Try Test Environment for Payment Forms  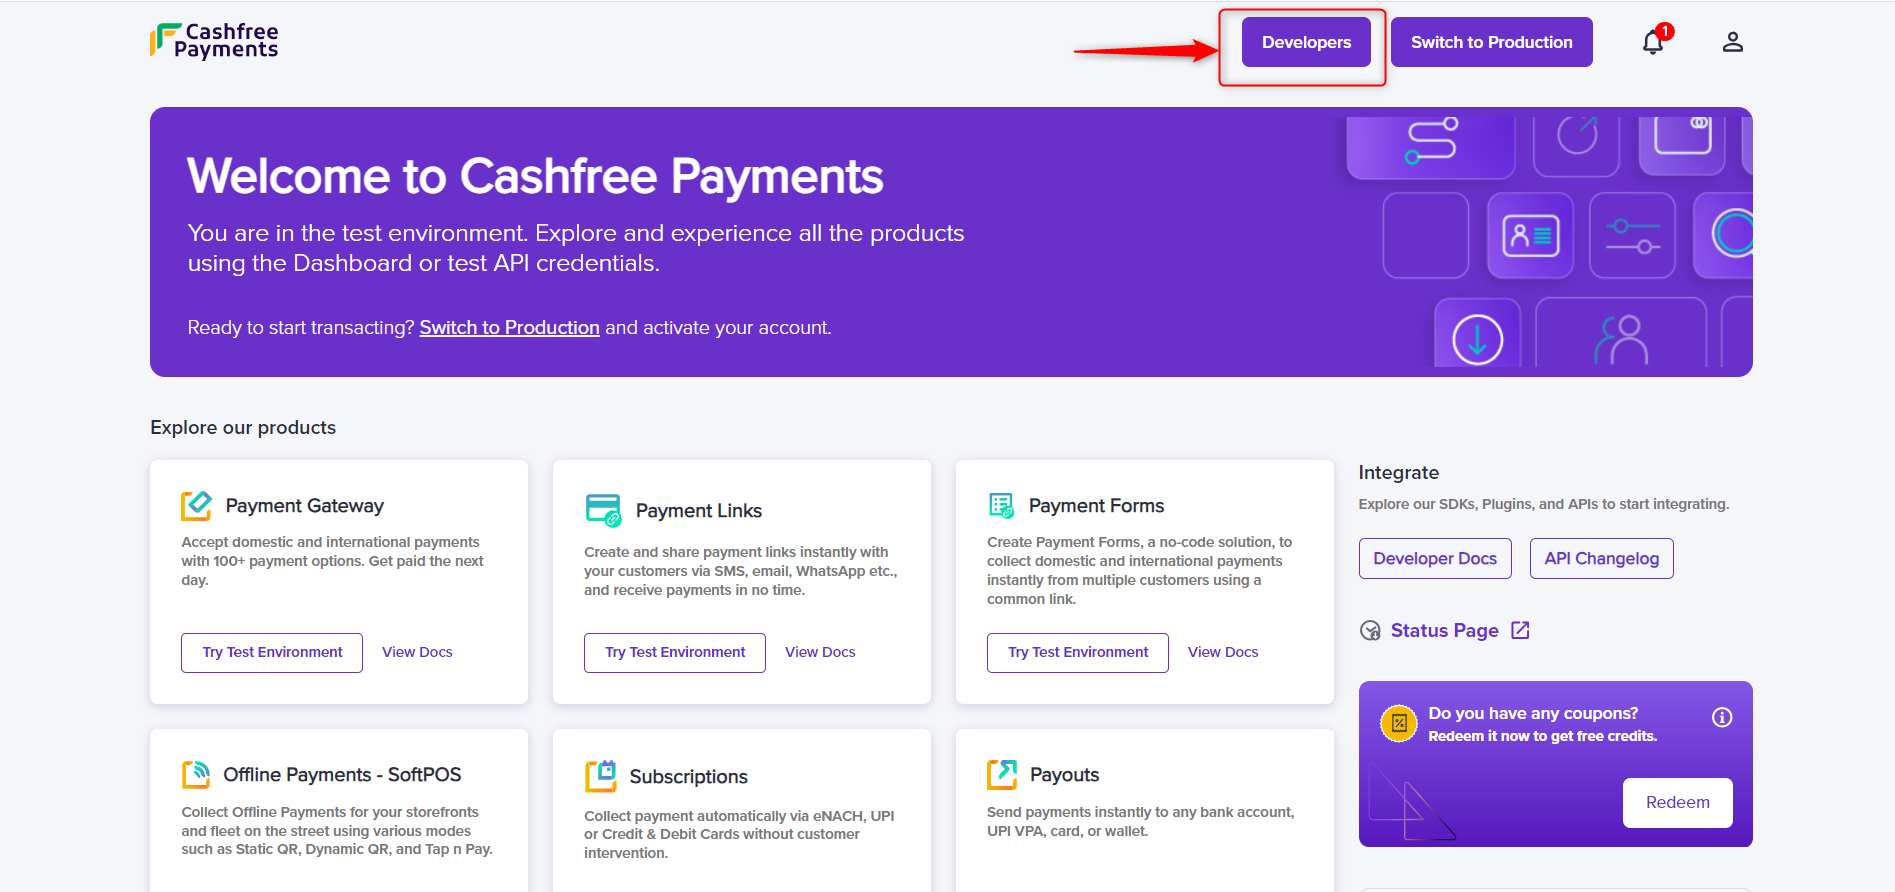coord(1078,652)
